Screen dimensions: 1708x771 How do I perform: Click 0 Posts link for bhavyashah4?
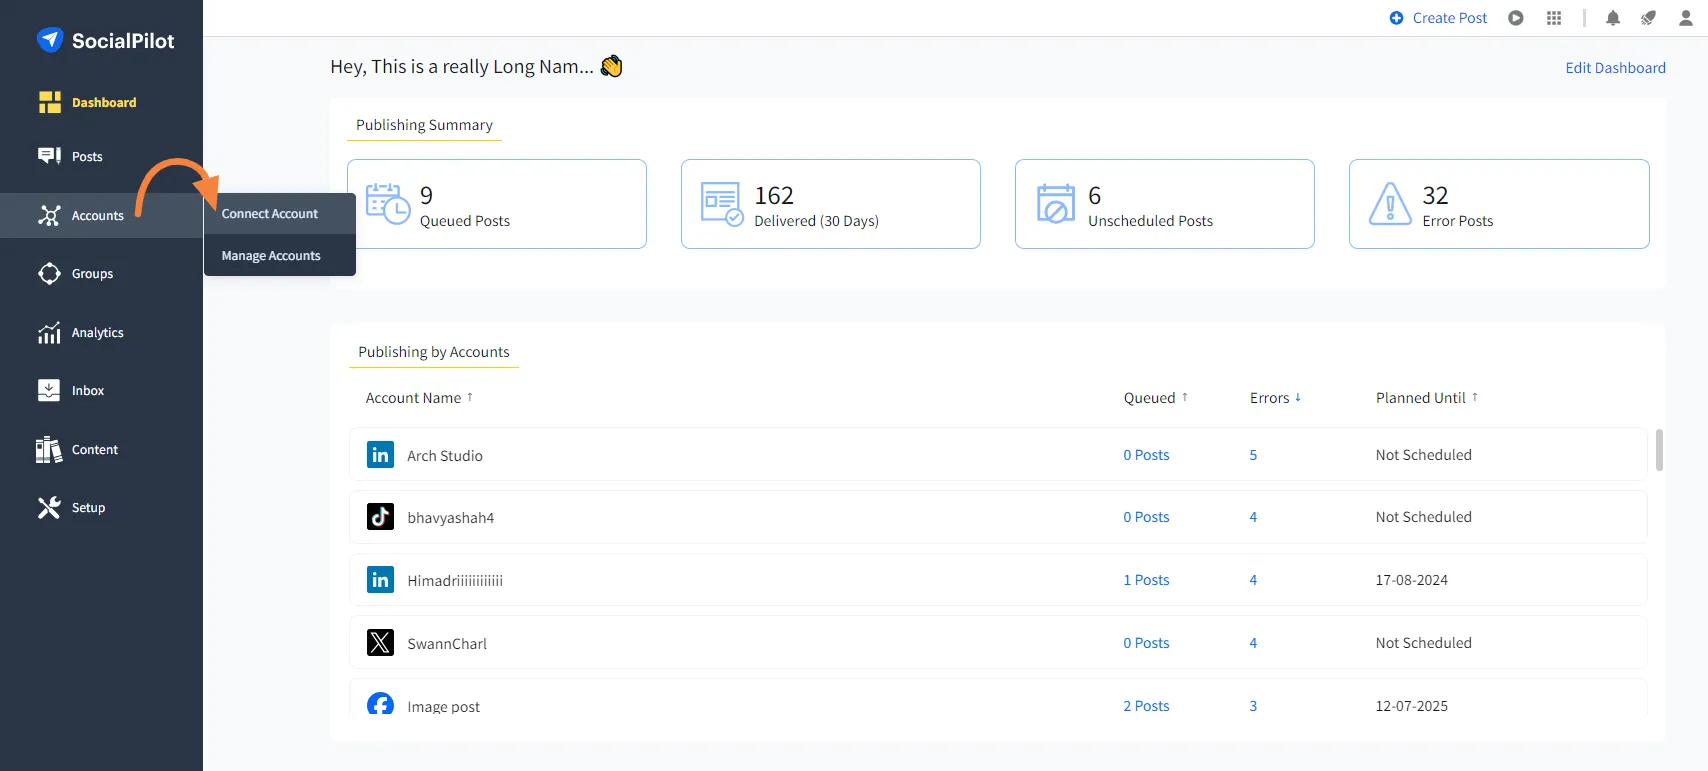click(x=1146, y=517)
